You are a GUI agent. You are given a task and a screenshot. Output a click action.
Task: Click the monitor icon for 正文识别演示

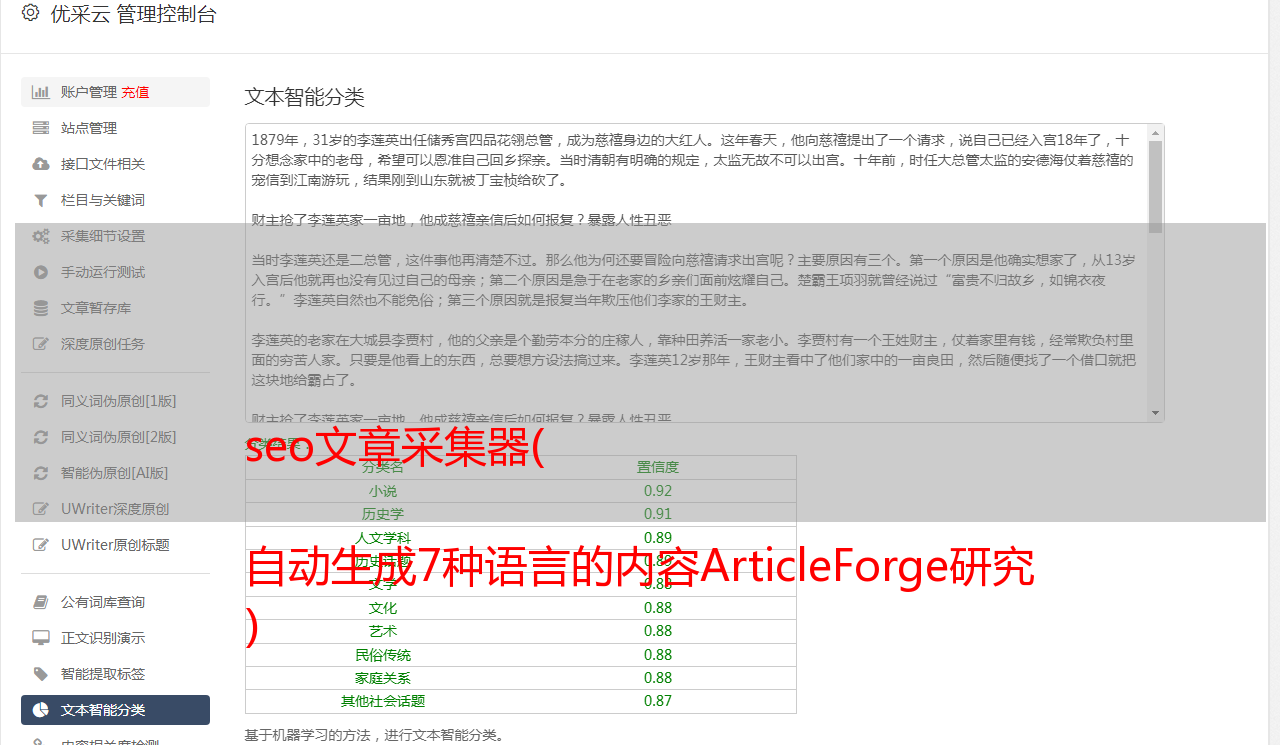pyautogui.click(x=41, y=638)
